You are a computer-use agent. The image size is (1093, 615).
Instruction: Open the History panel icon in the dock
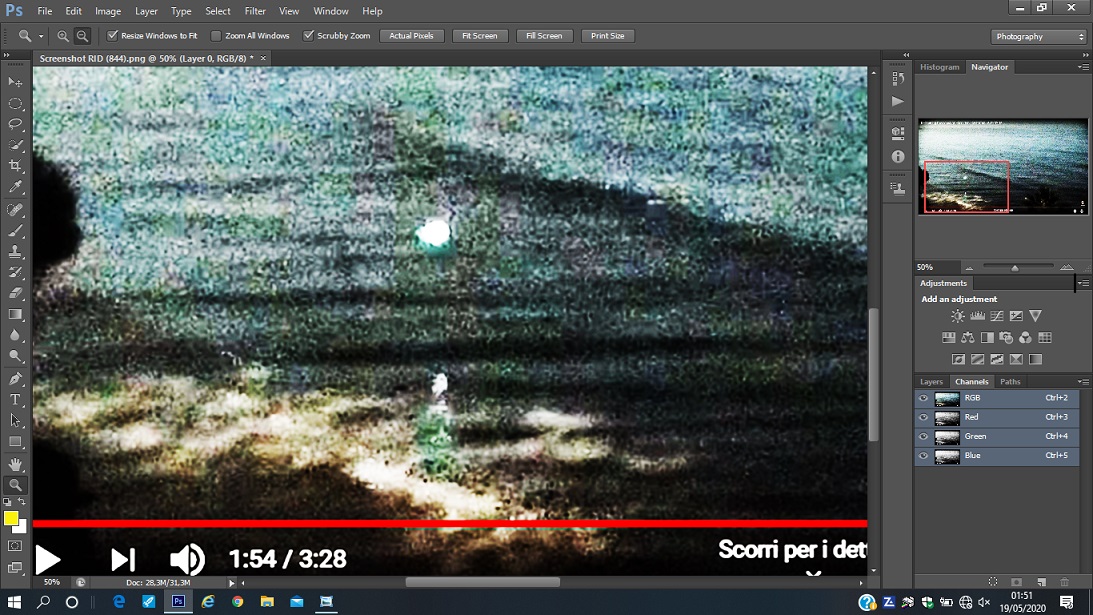897,78
